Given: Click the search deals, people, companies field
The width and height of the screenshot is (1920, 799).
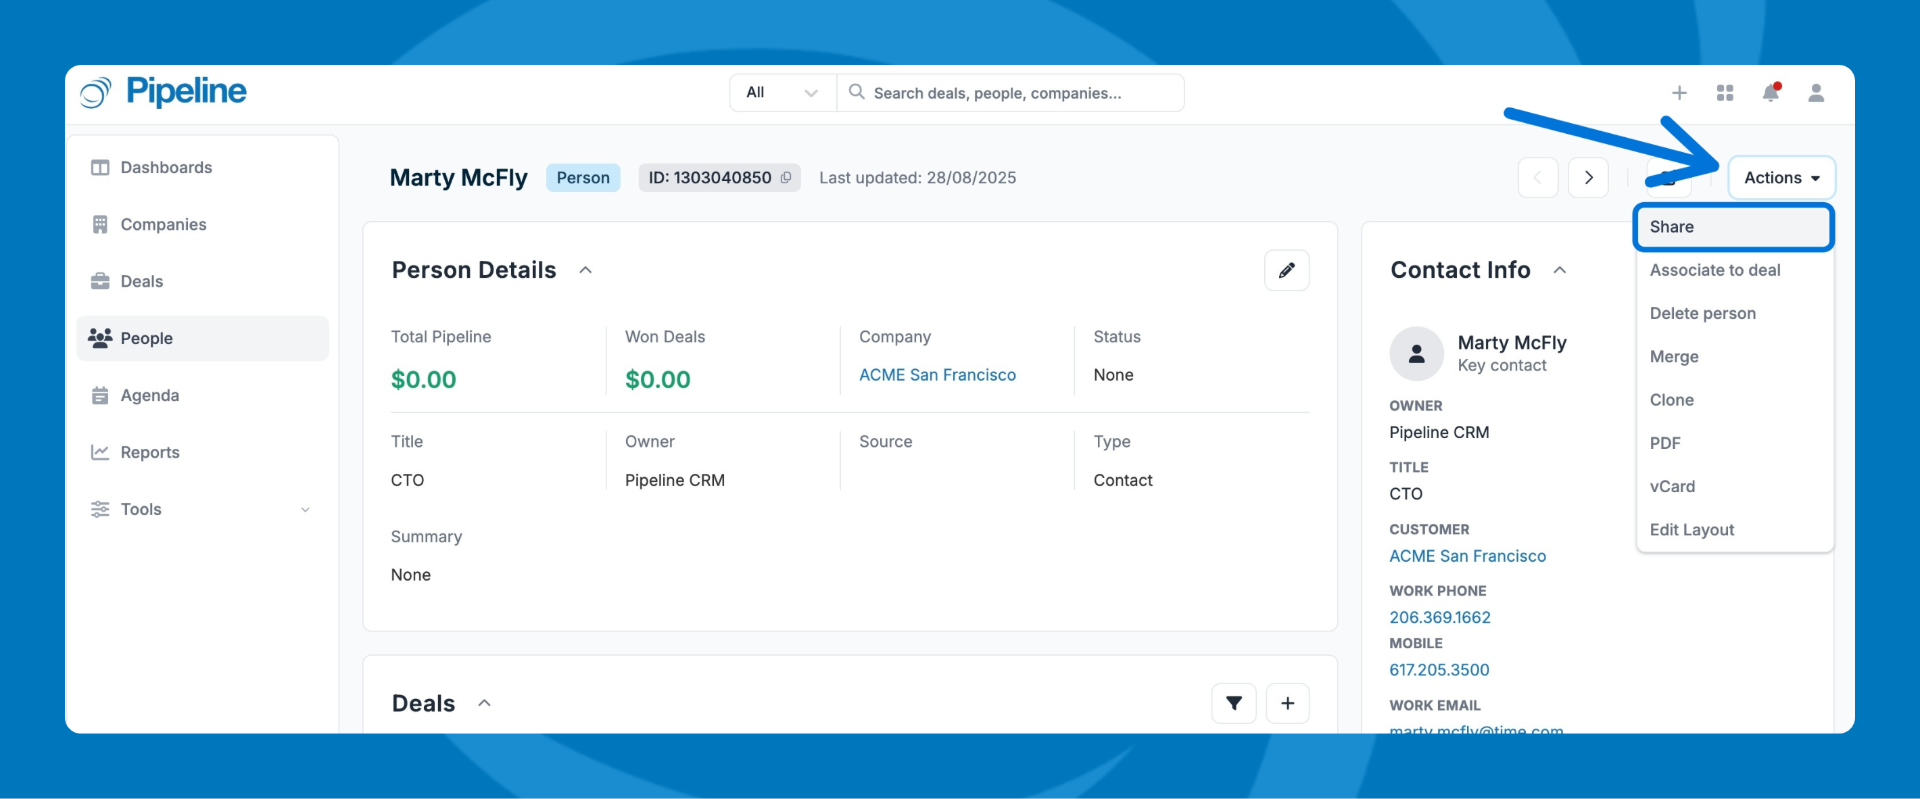Looking at the screenshot, I should pyautogui.click(x=1010, y=93).
